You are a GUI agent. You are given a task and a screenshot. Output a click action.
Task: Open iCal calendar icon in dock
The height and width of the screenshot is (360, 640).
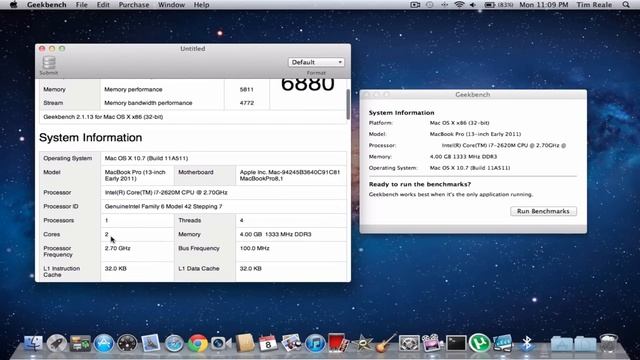[268, 343]
